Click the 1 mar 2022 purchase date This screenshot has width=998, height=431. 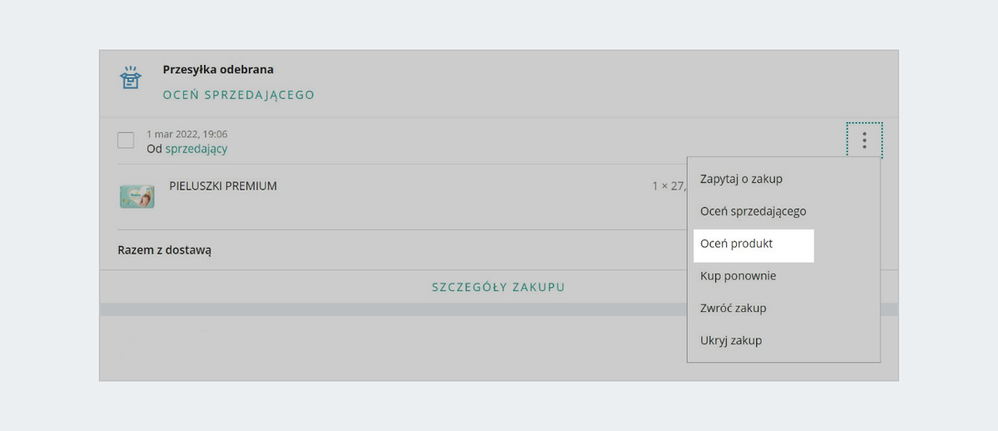pos(187,134)
